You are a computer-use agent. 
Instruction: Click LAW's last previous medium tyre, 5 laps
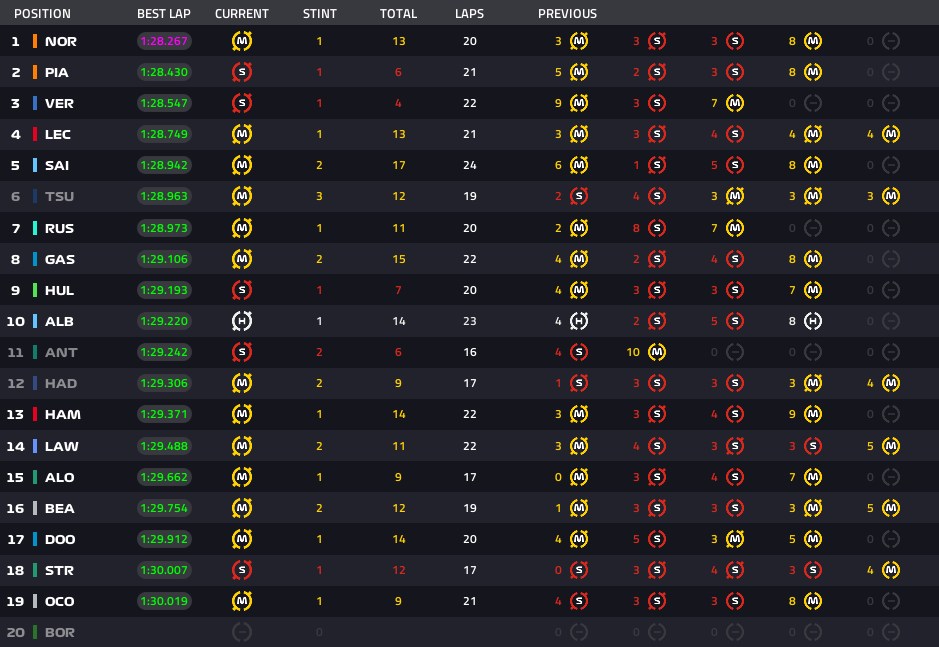coord(891,446)
